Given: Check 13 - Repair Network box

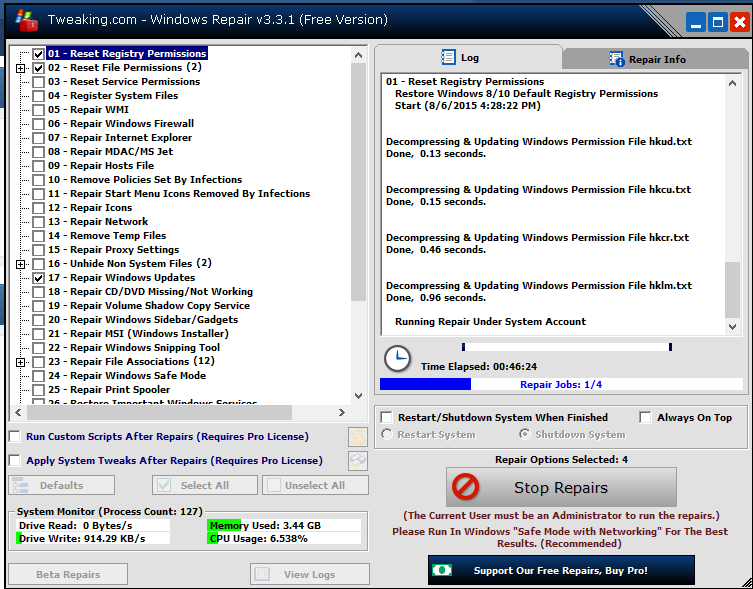Looking at the screenshot, I should coord(38,222).
